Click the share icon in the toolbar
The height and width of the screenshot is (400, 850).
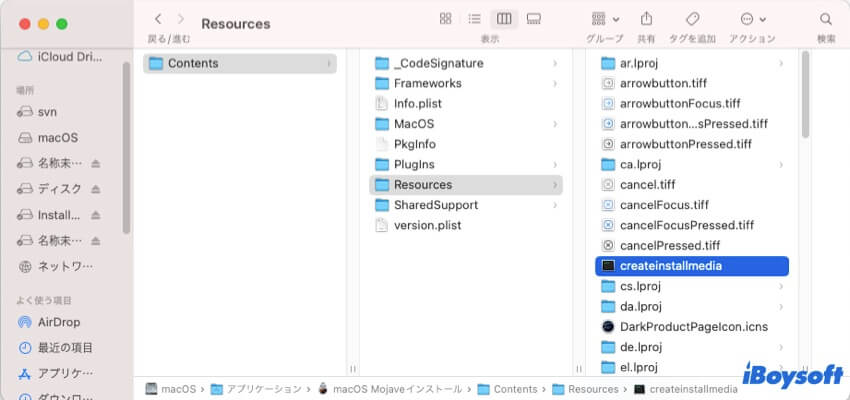point(646,19)
